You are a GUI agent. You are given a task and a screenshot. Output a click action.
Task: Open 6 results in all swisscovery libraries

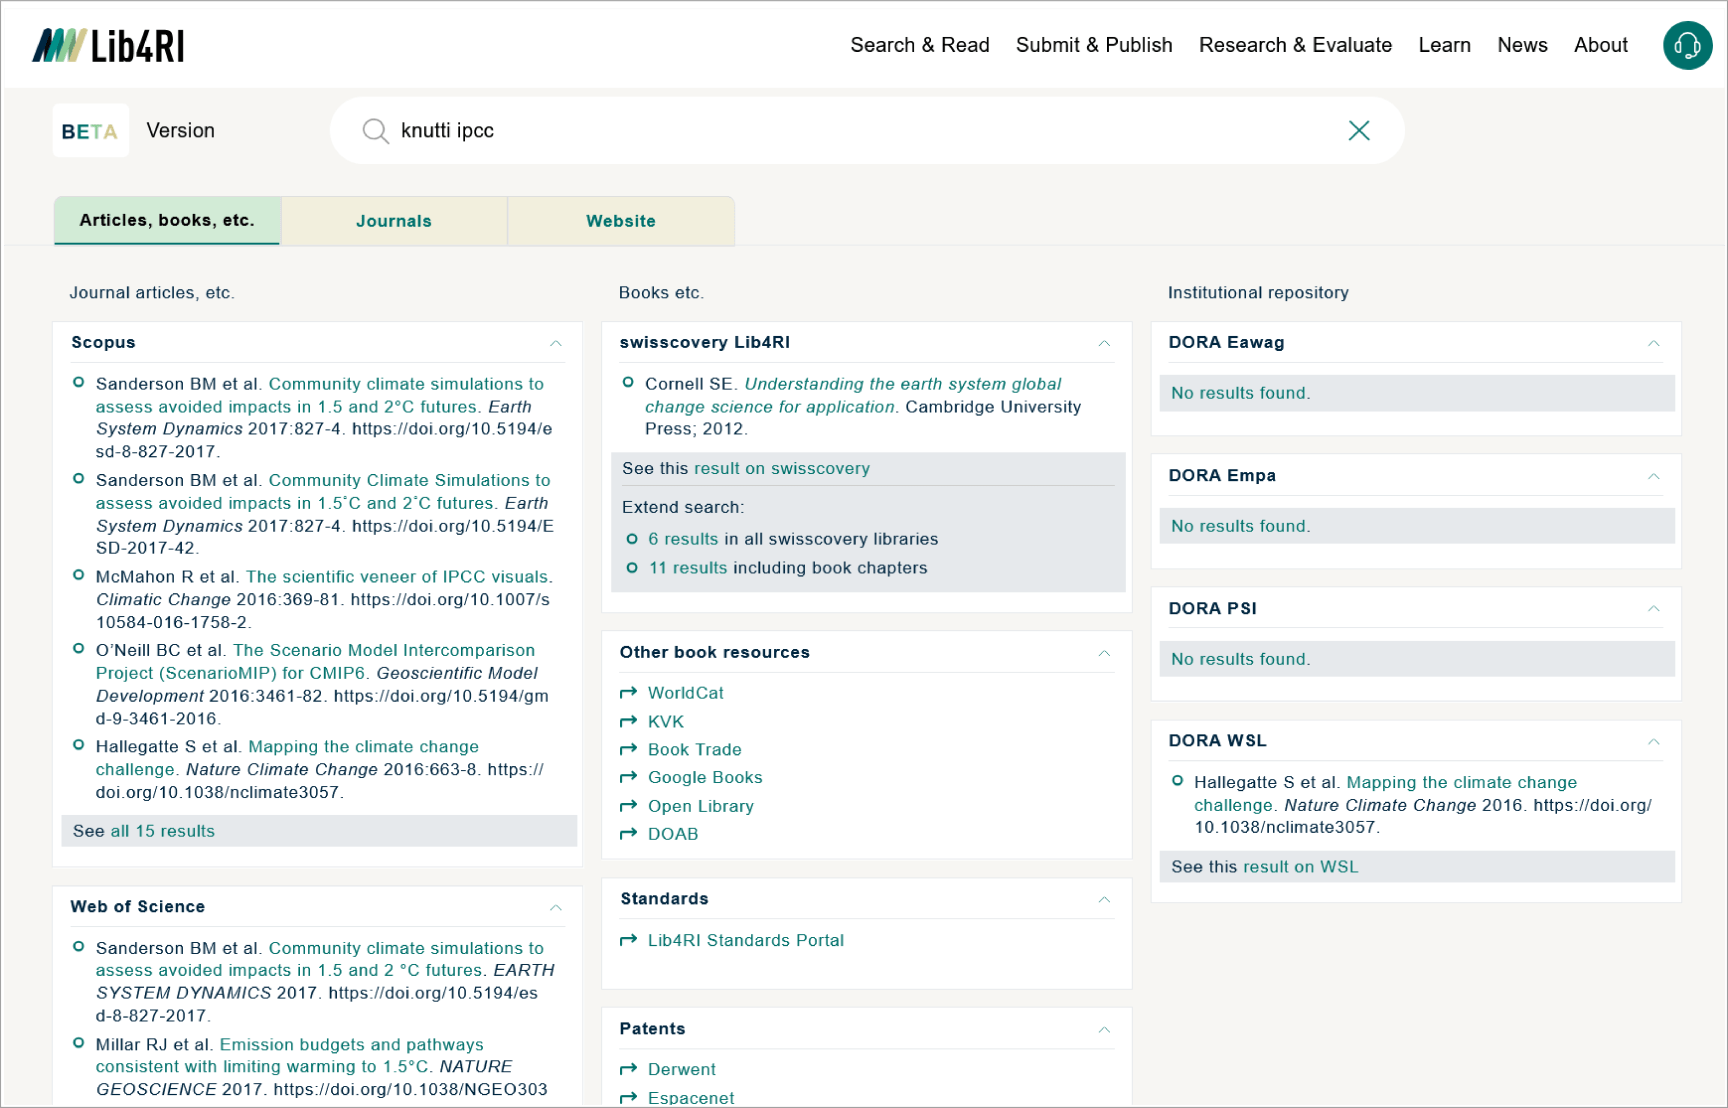[683, 539]
